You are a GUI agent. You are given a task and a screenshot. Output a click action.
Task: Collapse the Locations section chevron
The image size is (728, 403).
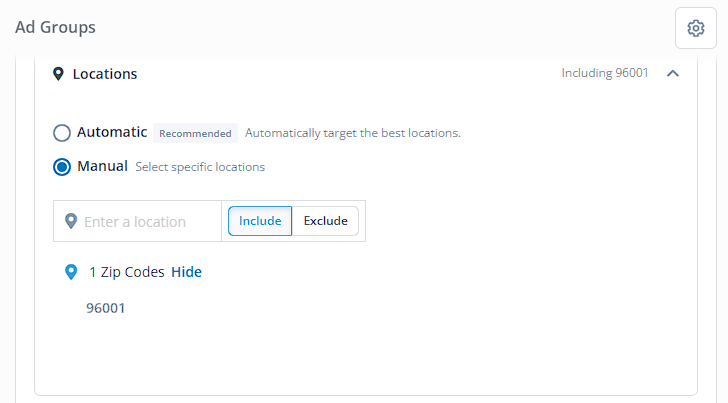click(x=673, y=73)
